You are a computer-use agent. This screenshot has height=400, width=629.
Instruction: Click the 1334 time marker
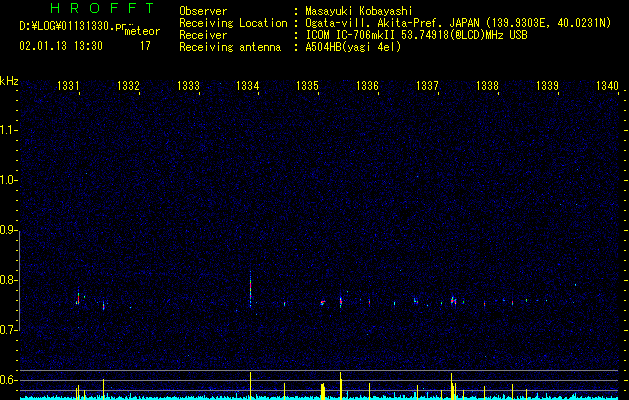248,86
